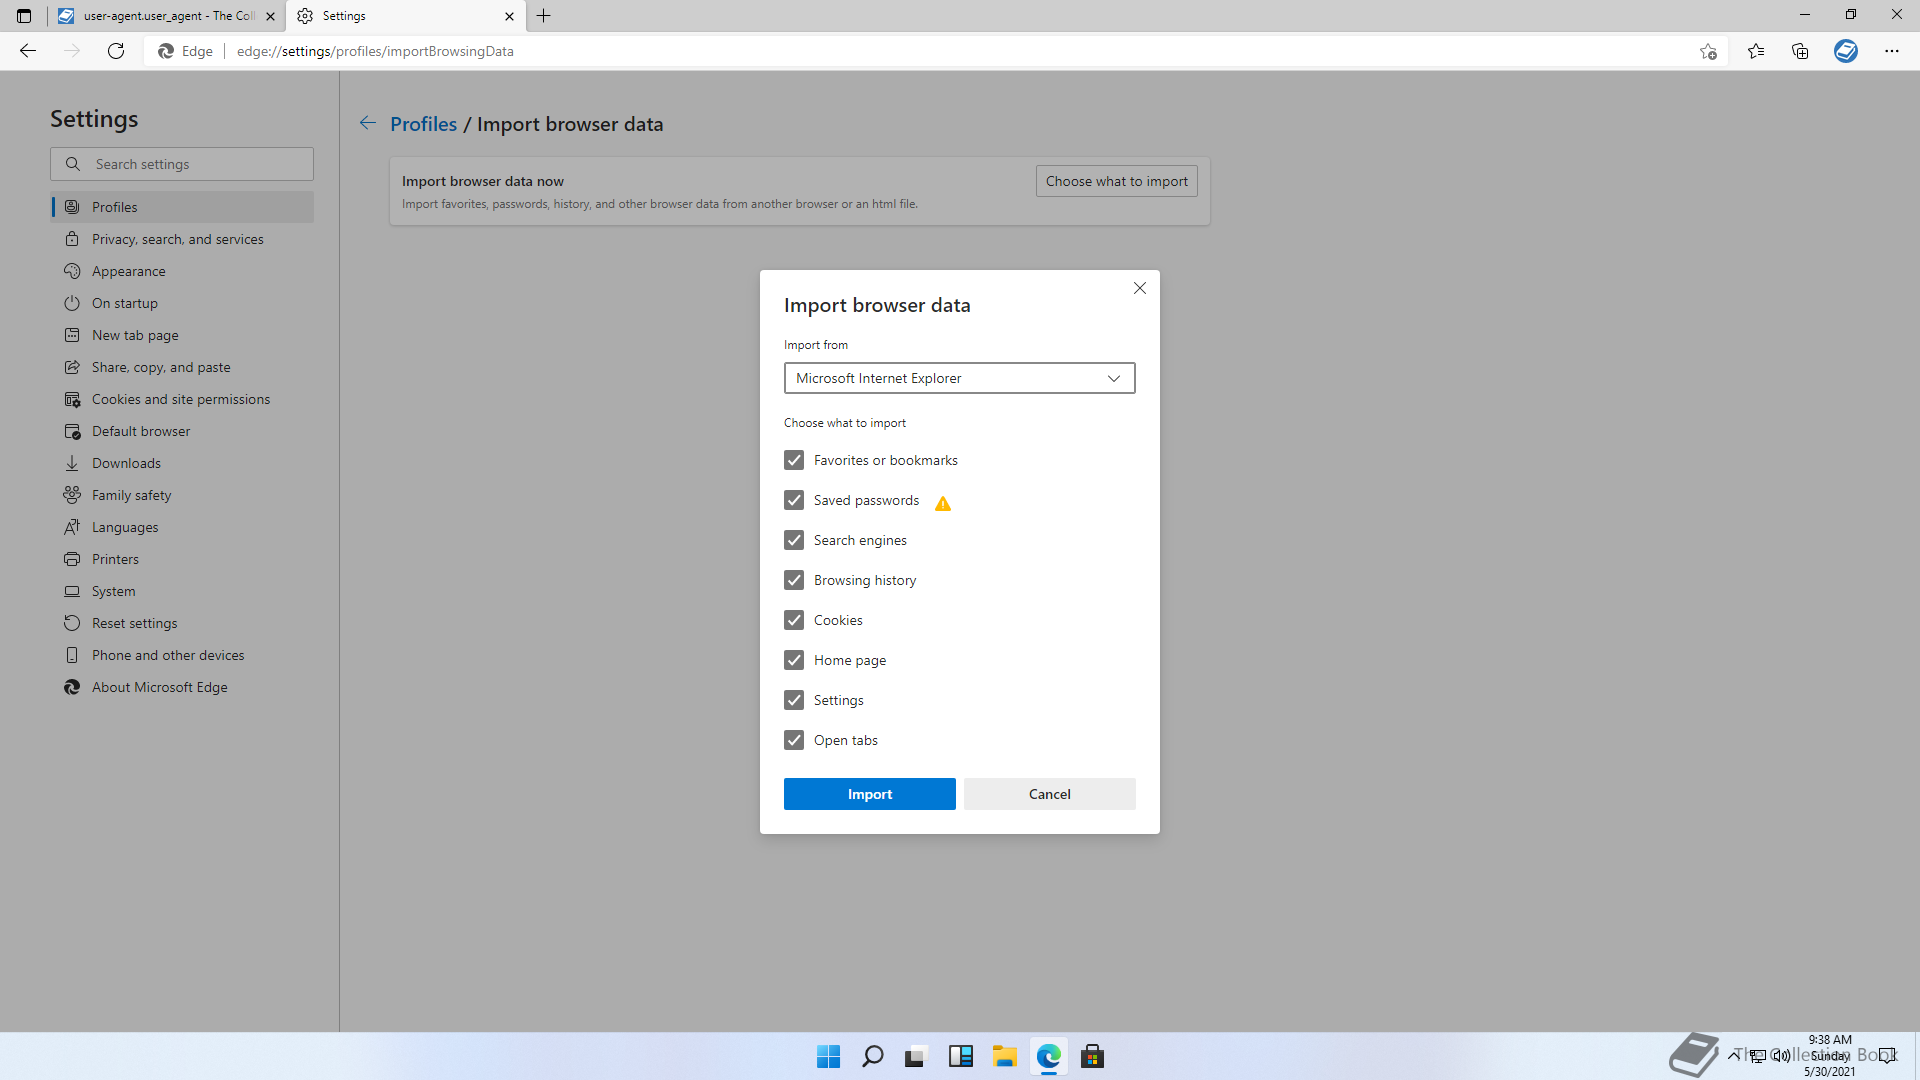Close the Import browser data dialog
This screenshot has height=1080, width=1920.
1140,288
